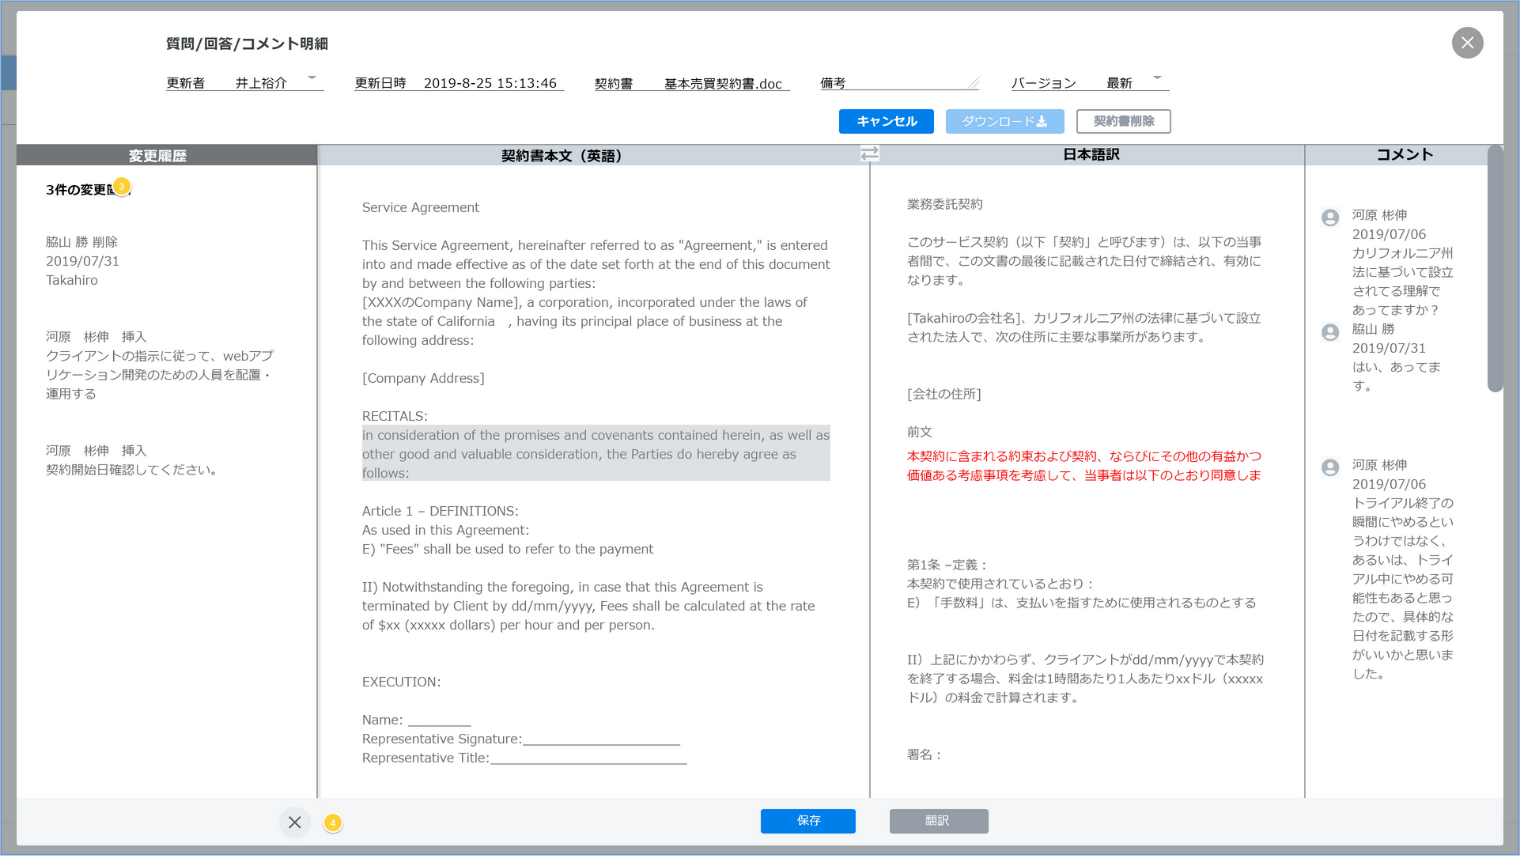Click the comment panel vertical scrollbar
This screenshot has width=1520, height=856.
click(1494, 270)
